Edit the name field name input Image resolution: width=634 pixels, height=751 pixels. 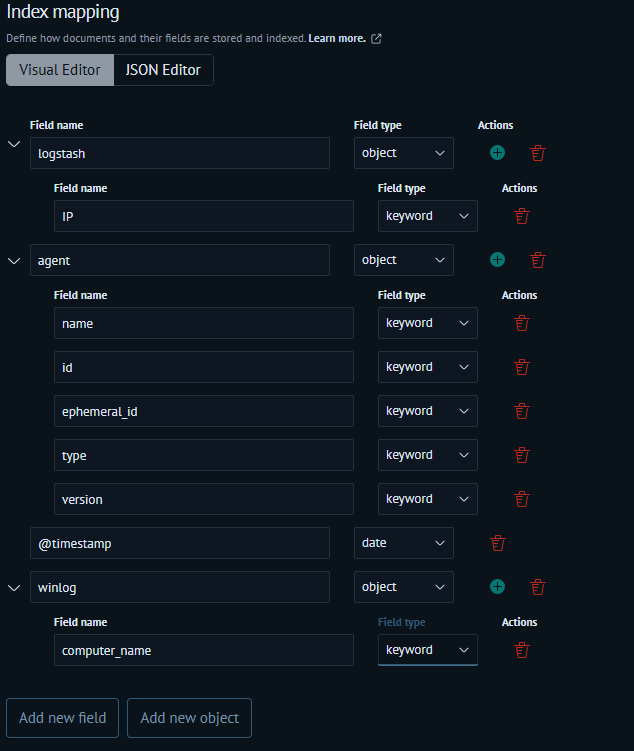[x=204, y=323]
